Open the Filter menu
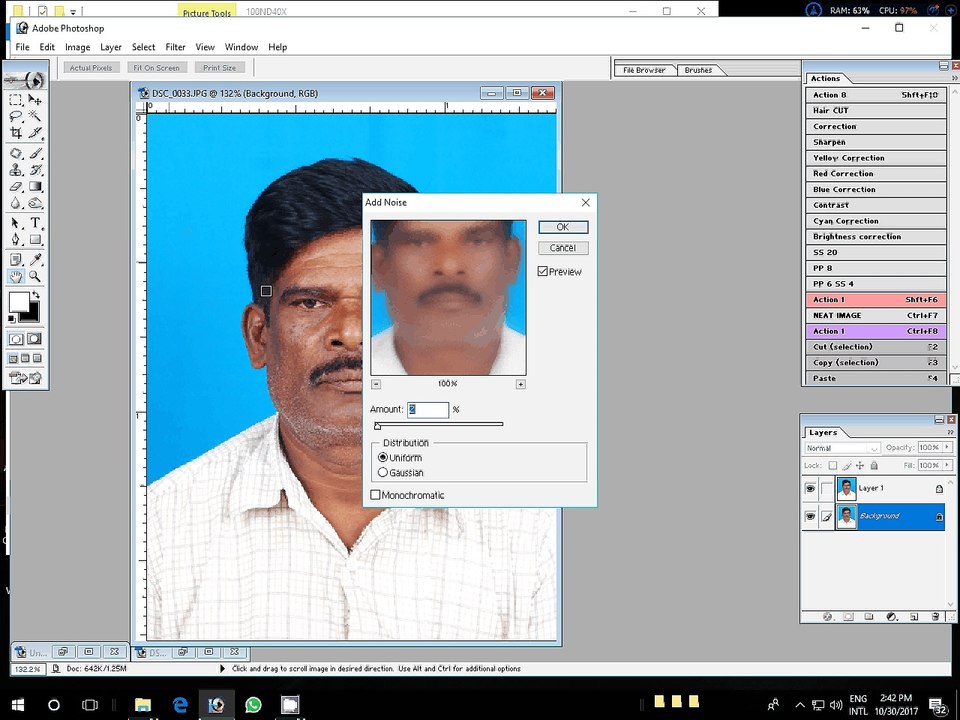 coord(175,47)
